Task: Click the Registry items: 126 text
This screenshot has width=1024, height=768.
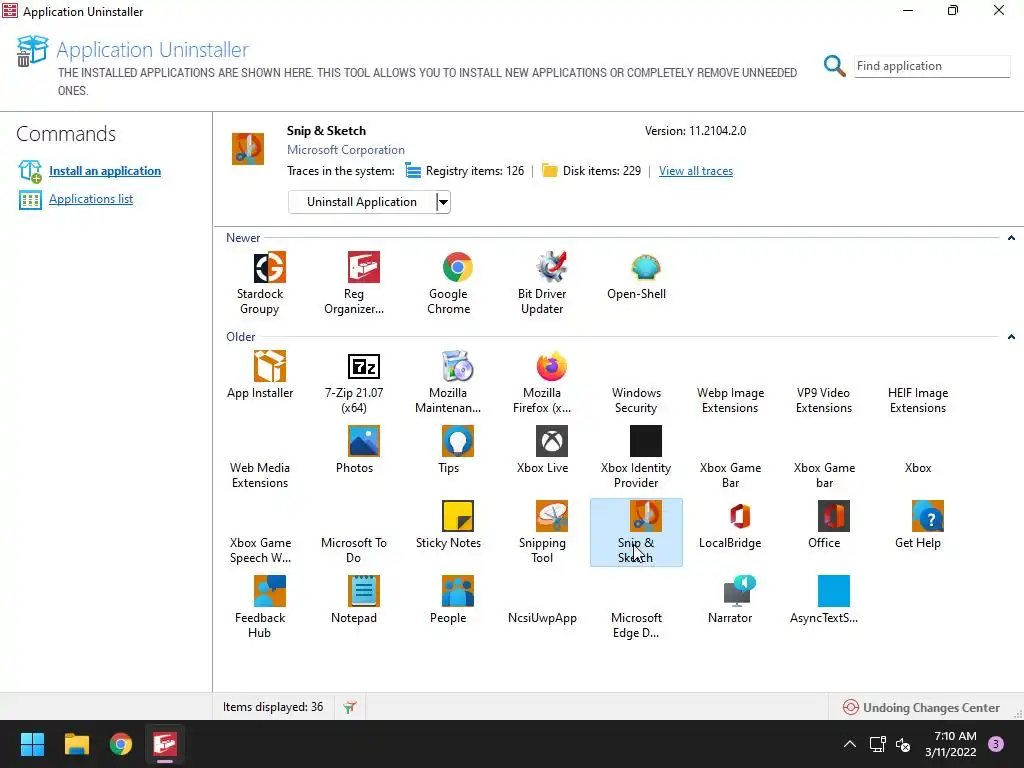Action: click(475, 171)
